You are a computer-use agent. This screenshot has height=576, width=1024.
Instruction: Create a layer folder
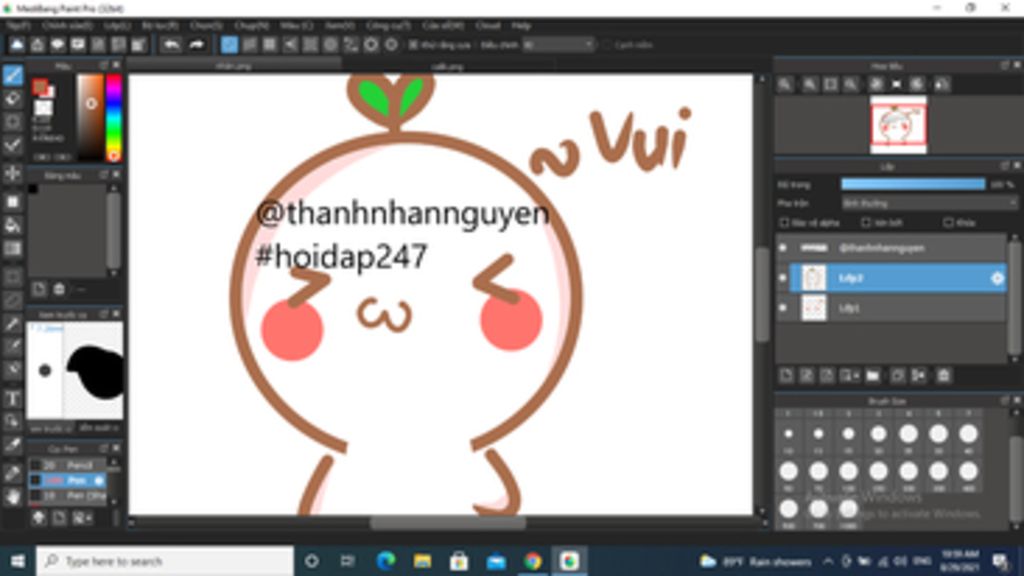873,376
